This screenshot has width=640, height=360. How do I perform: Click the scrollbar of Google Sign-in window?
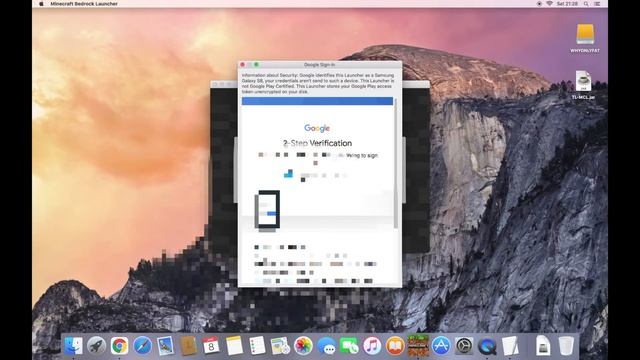(396, 163)
